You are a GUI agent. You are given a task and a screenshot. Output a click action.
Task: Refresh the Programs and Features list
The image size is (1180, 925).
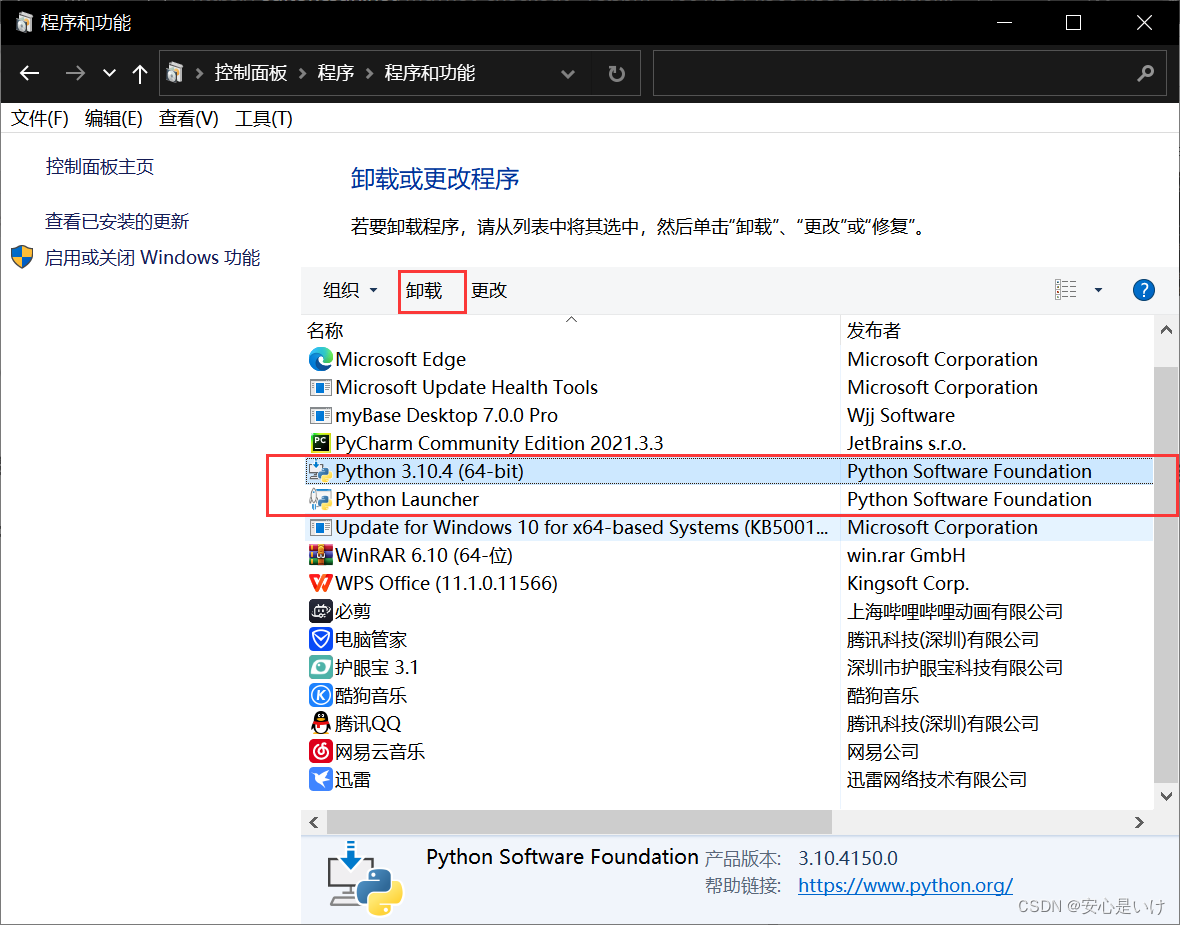tap(616, 74)
